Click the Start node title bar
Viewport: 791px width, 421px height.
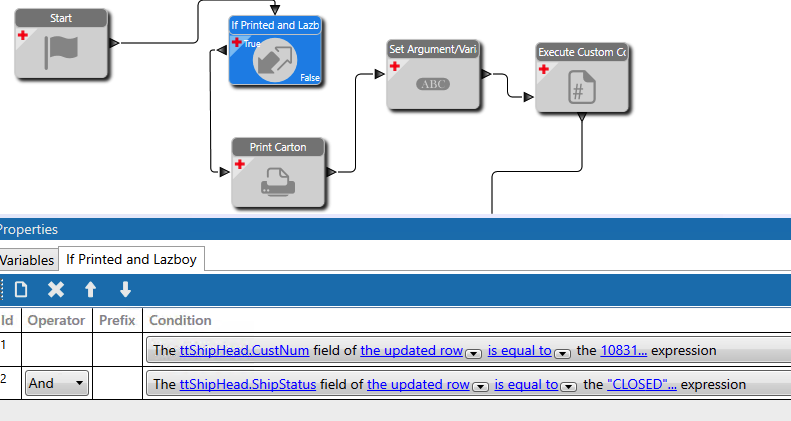coord(61,18)
